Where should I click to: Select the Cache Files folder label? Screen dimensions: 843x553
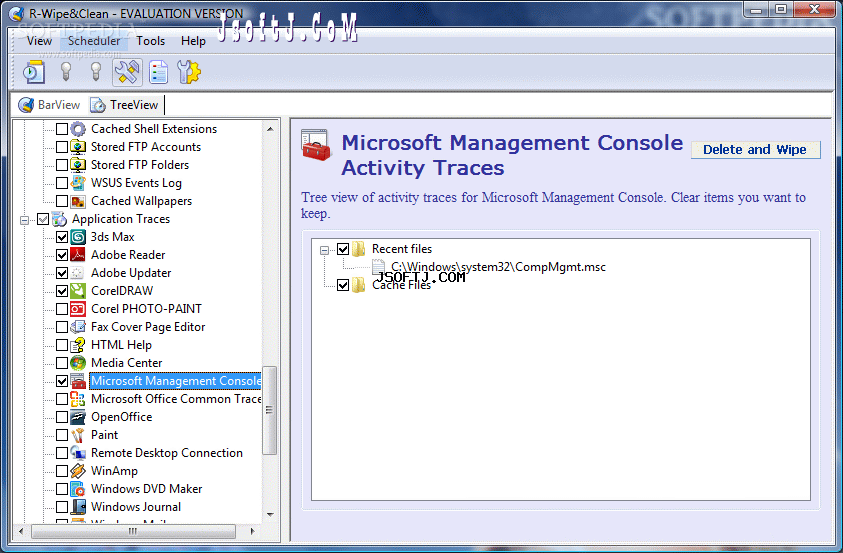[x=401, y=285]
